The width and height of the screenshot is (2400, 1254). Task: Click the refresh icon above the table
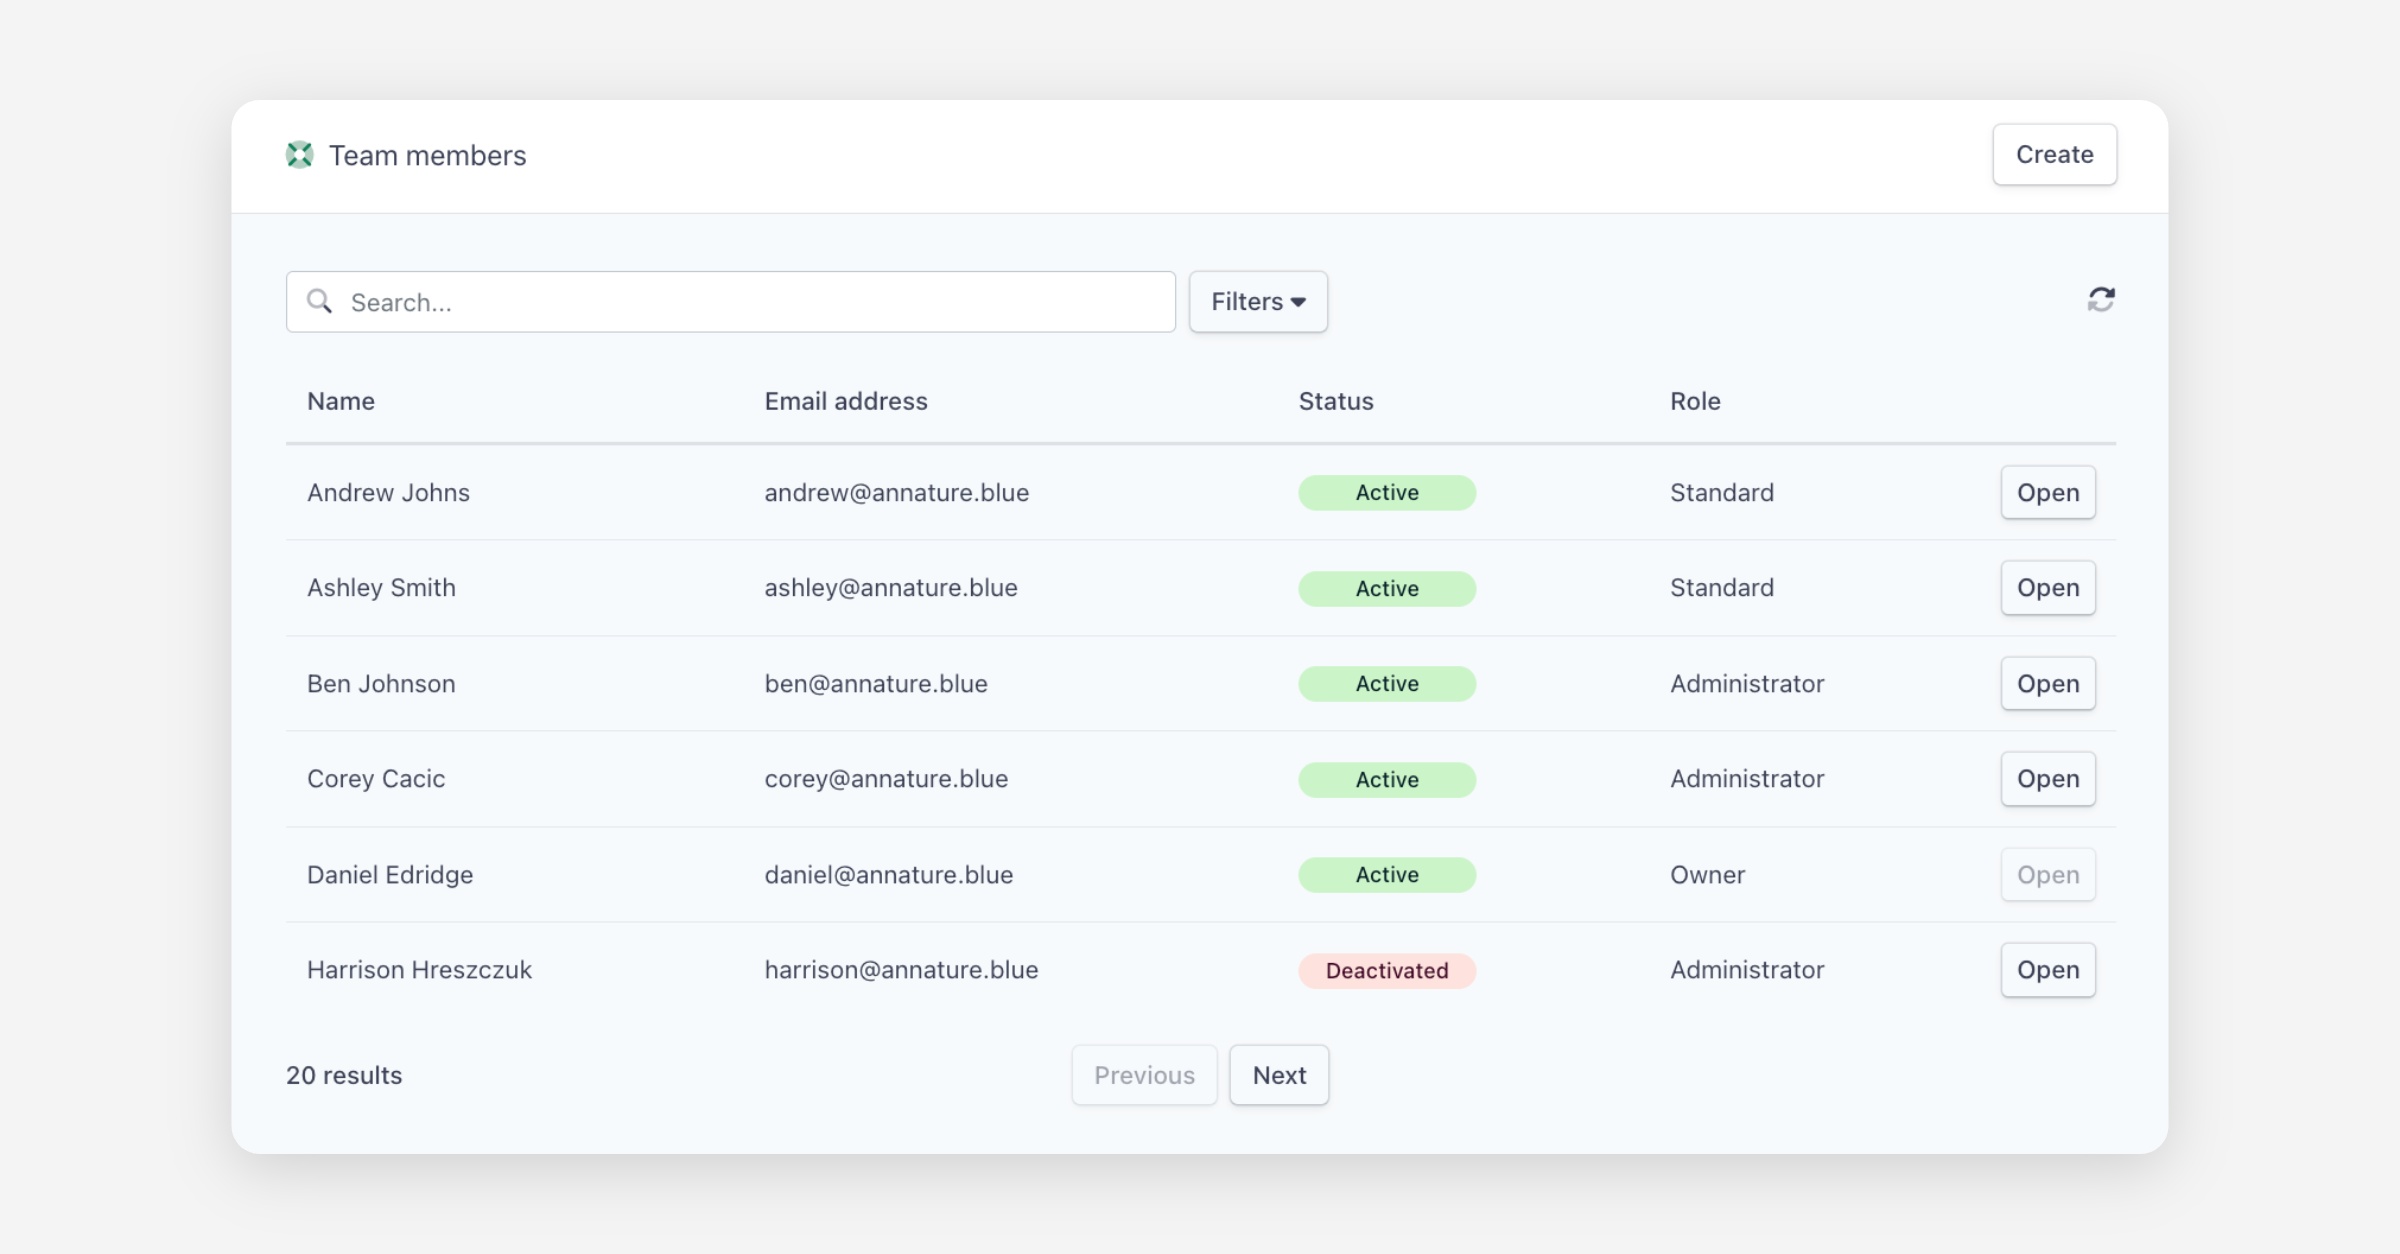pyautogui.click(x=2100, y=300)
